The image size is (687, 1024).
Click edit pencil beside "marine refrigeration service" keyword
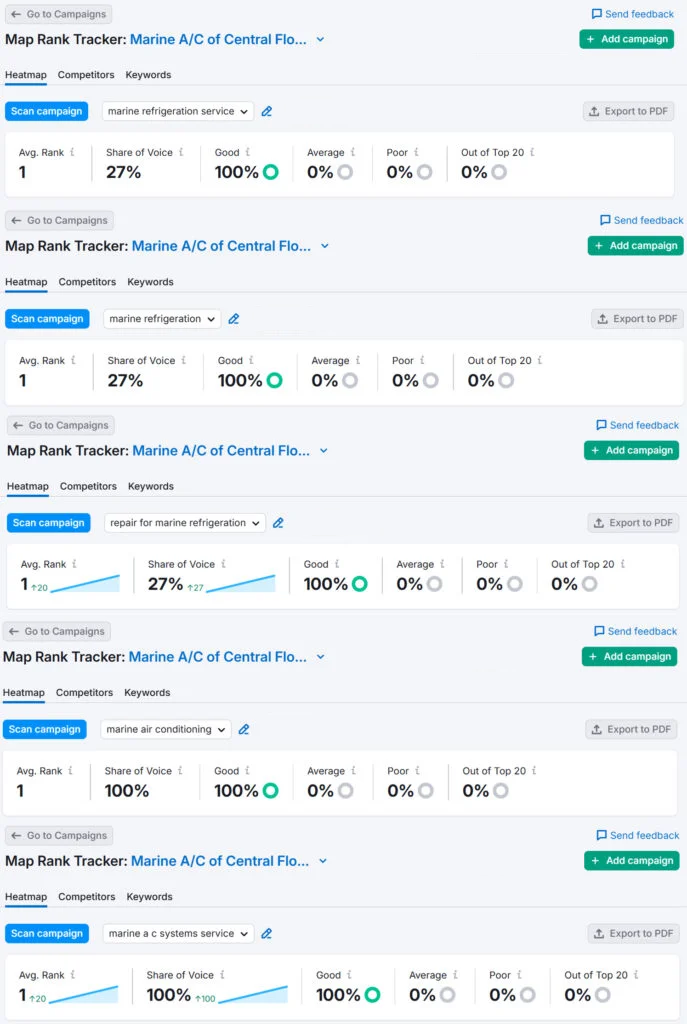tap(267, 112)
